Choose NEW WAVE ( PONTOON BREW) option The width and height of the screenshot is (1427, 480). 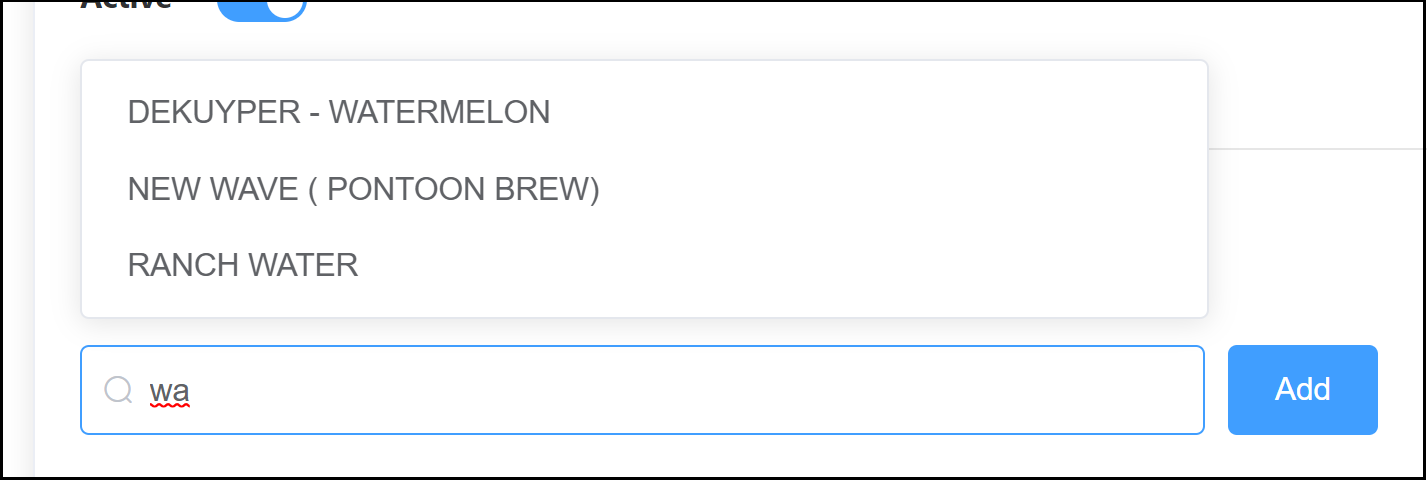pyautogui.click(x=363, y=189)
